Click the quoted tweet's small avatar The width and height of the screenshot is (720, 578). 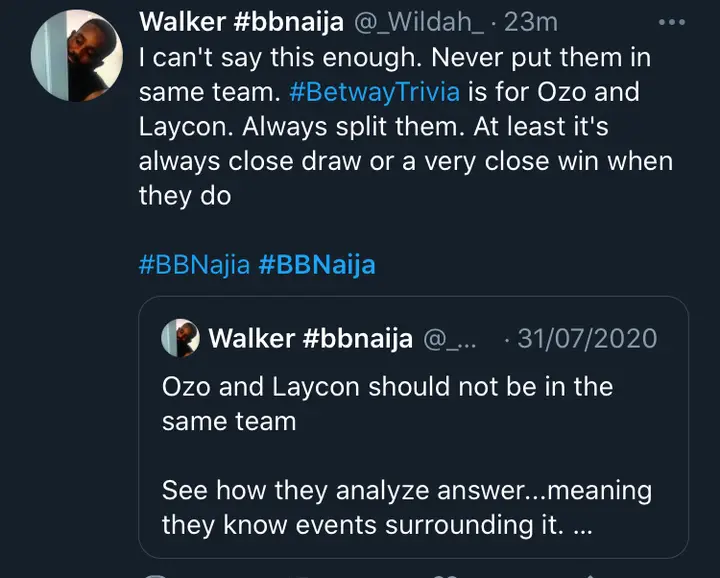click(x=180, y=338)
